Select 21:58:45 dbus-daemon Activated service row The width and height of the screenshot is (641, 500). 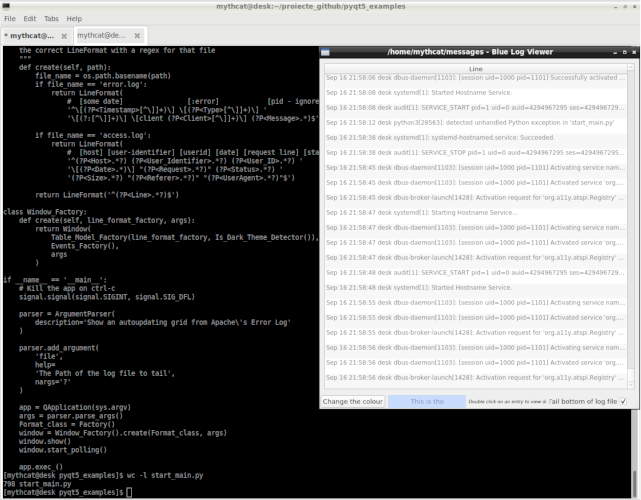(476, 183)
